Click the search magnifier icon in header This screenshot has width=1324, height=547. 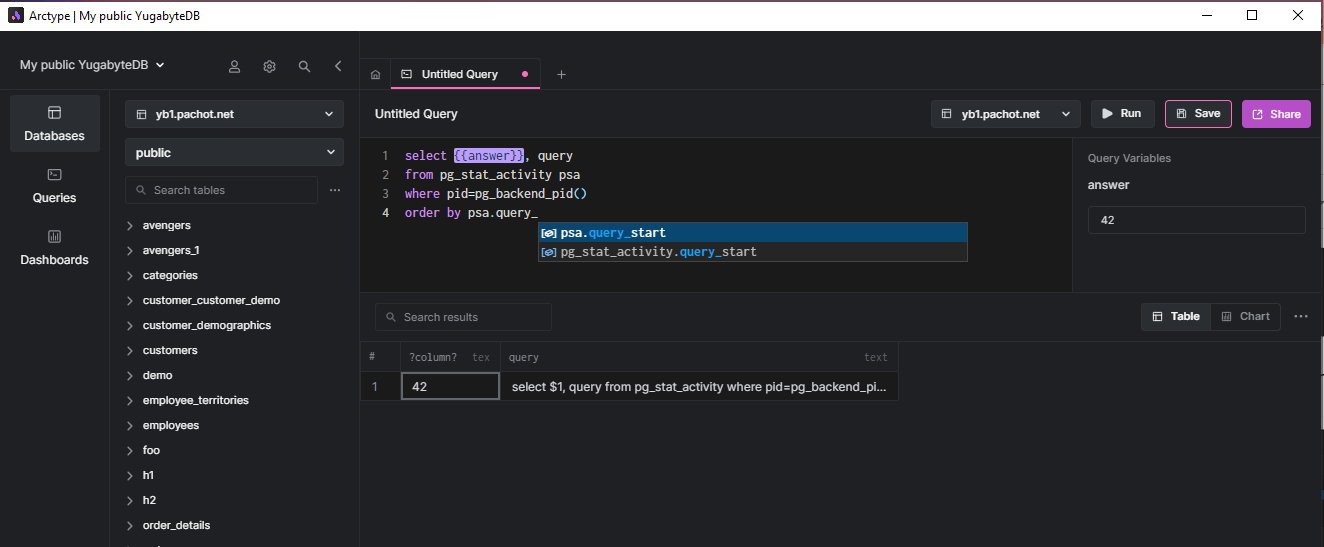coord(304,66)
